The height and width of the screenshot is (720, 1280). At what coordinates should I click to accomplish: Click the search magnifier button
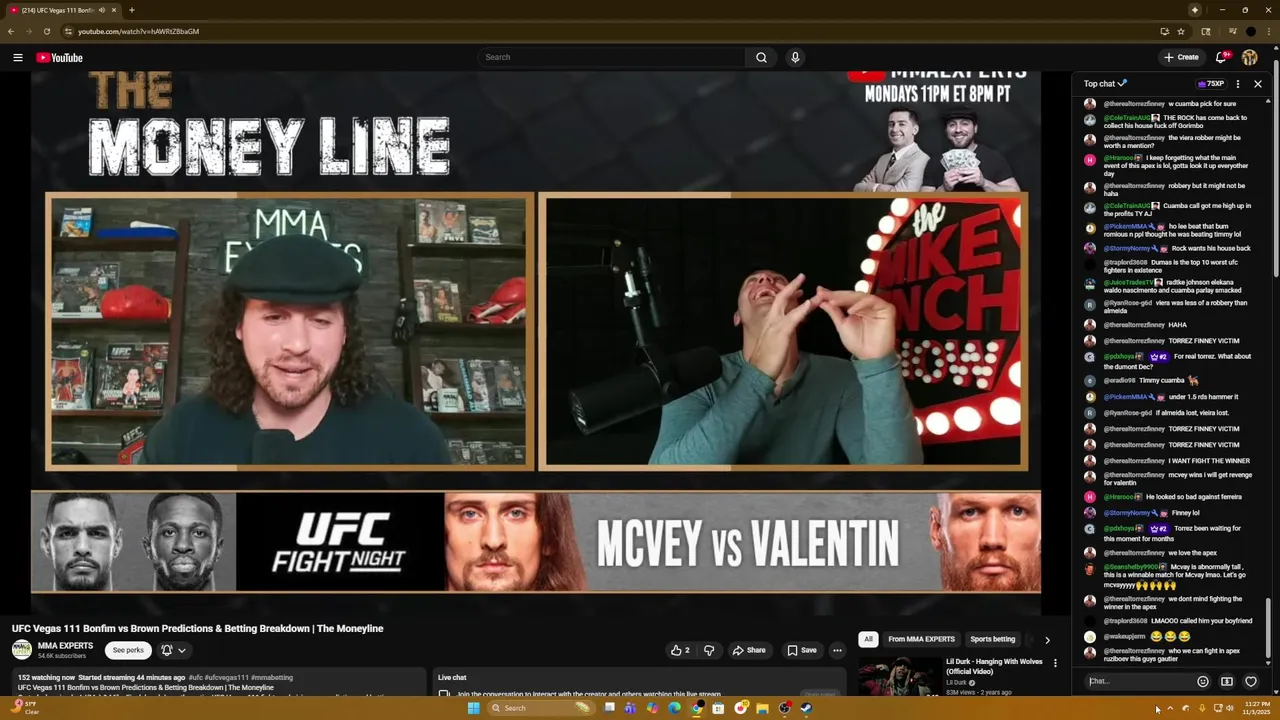[x=761, y=57]
